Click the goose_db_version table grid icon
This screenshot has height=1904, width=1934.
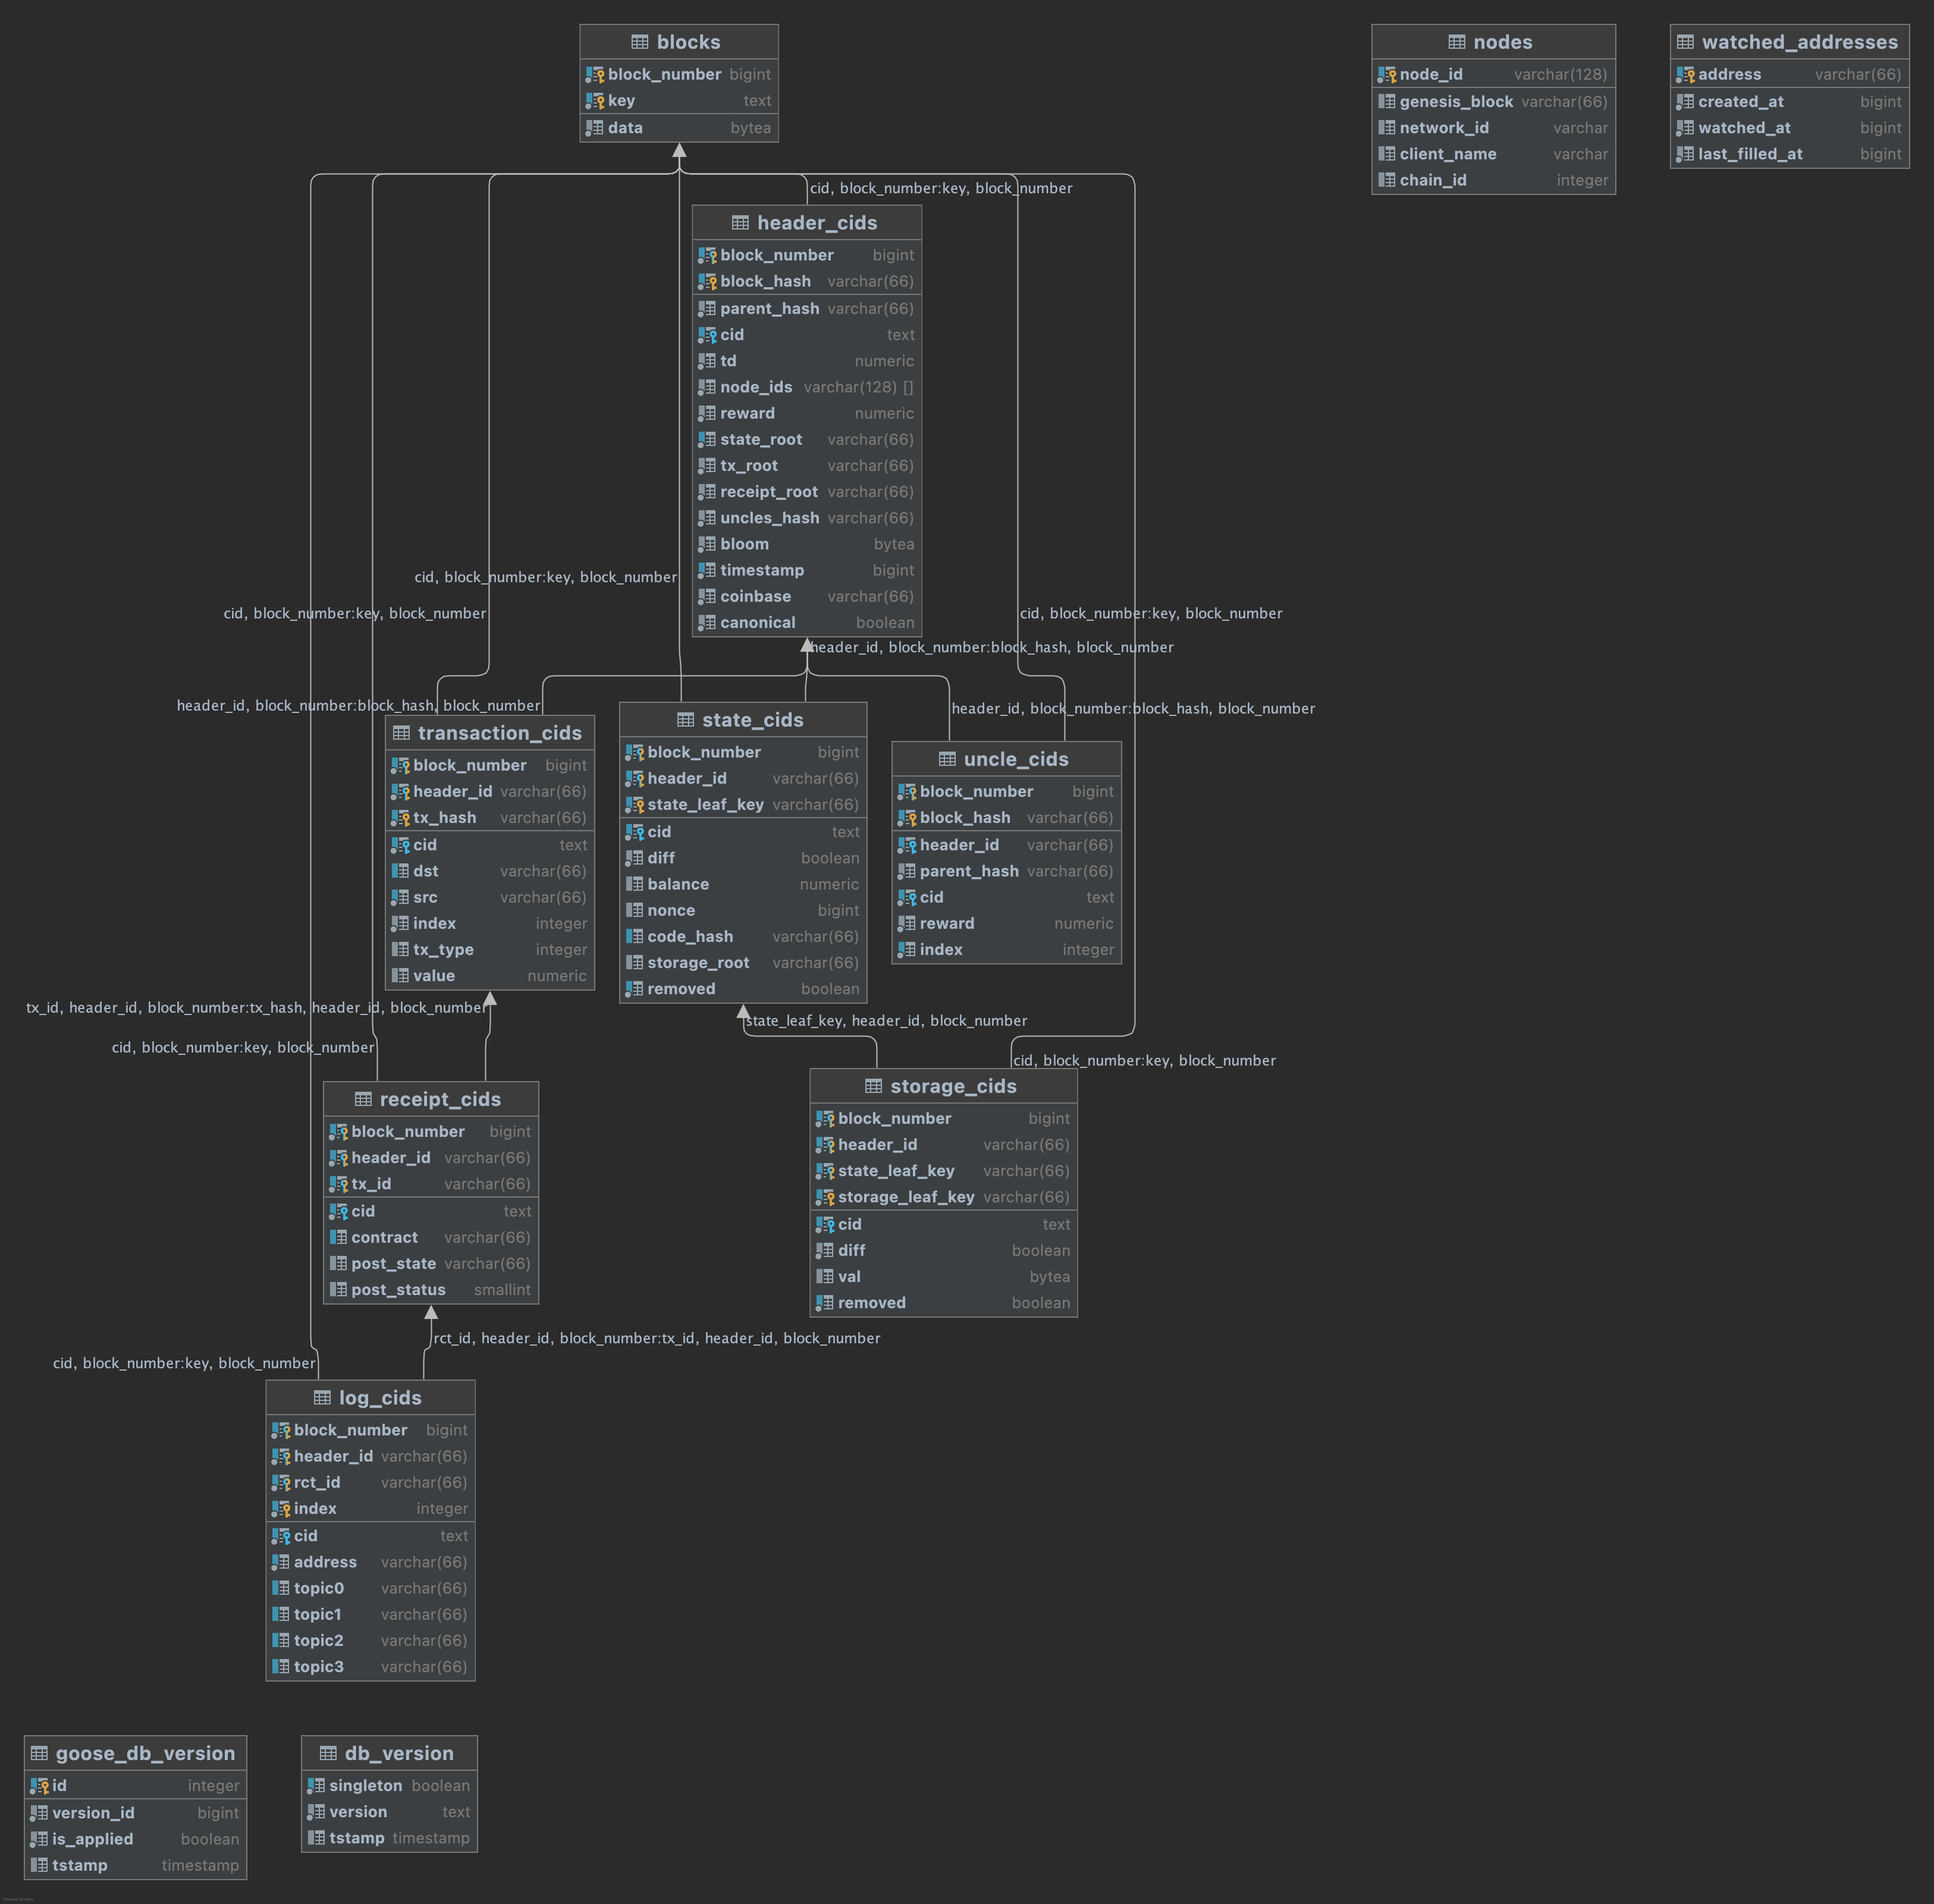click(x=39, y=1753)
